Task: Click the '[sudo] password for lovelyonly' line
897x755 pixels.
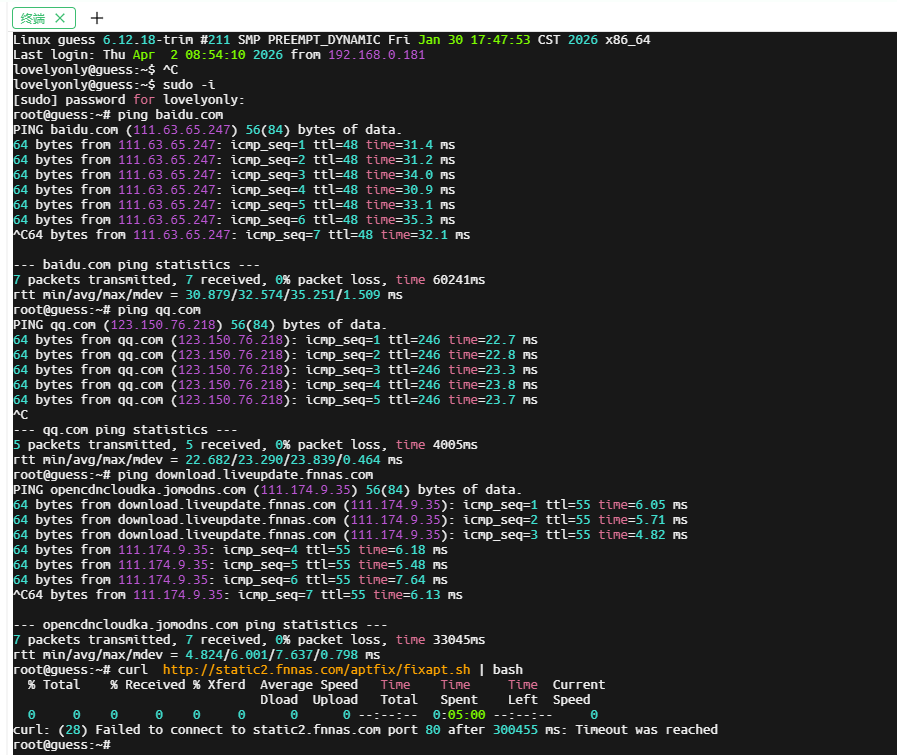Action: pos(128,100)
